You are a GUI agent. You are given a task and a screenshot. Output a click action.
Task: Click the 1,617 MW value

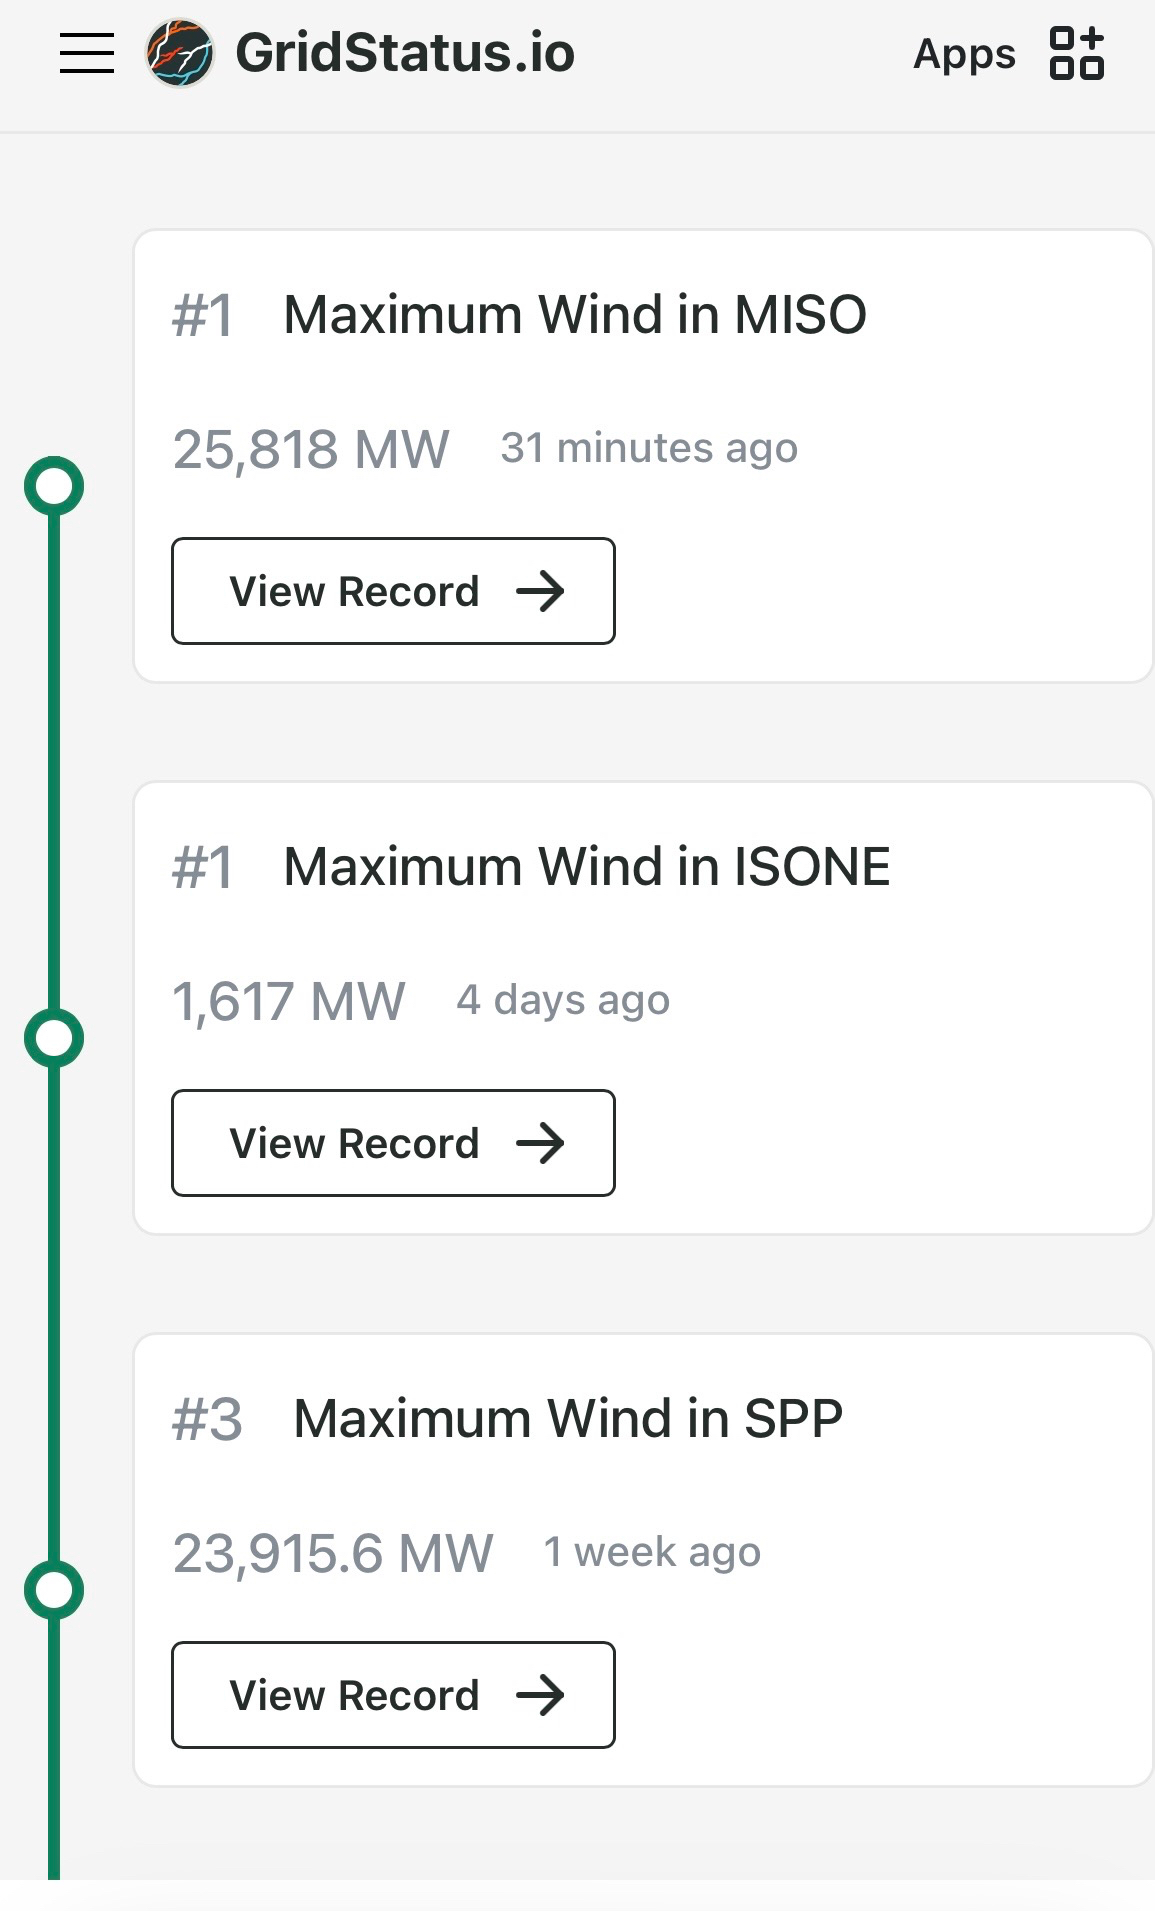[289, 1001]
